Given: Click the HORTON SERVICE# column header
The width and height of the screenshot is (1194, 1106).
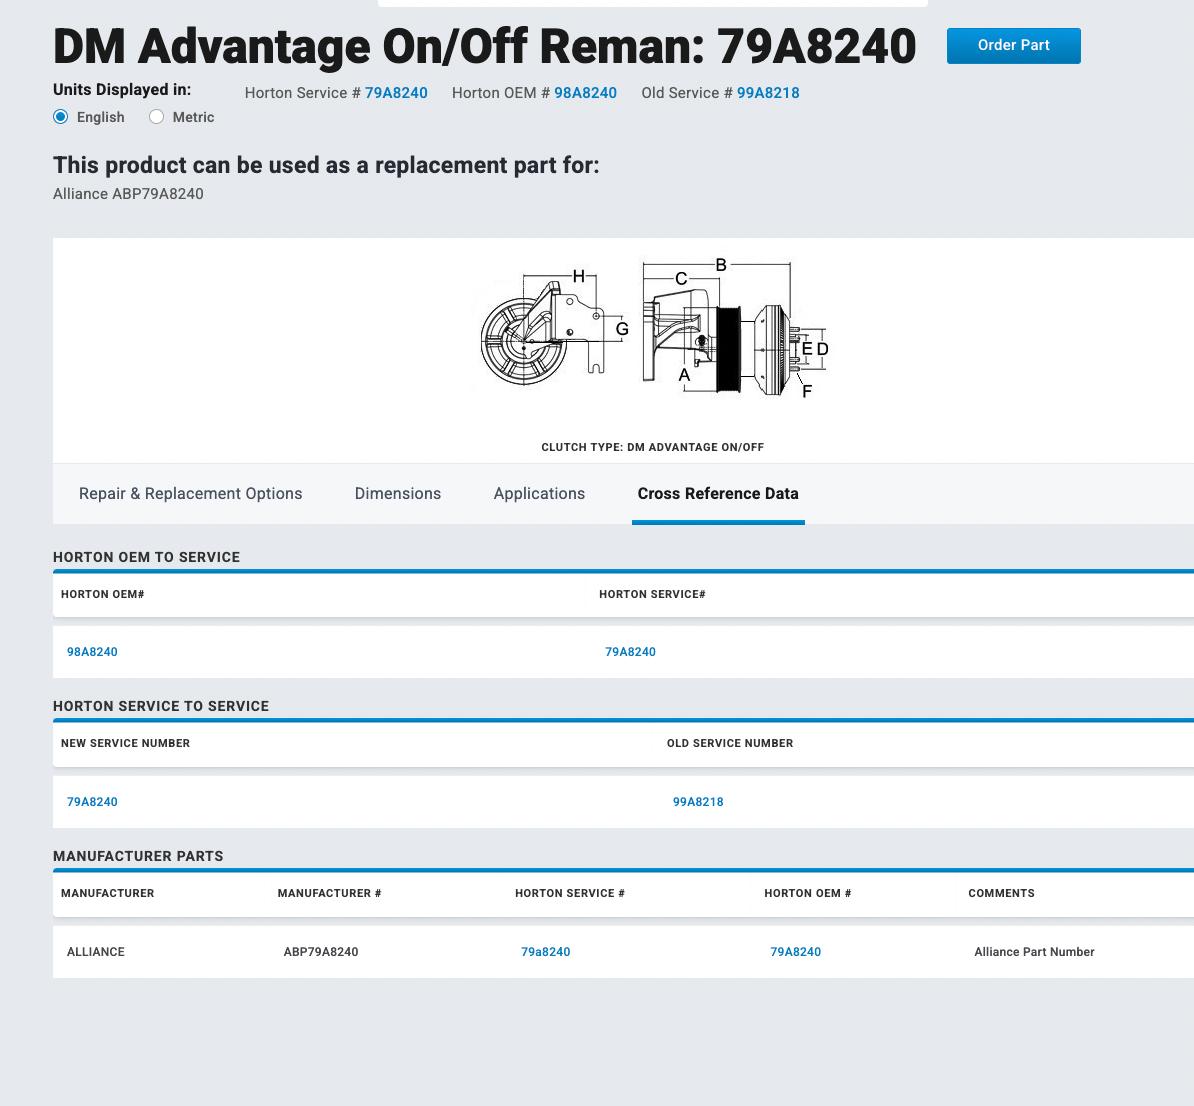Looking at the screenshot, I should click(653, 594).
